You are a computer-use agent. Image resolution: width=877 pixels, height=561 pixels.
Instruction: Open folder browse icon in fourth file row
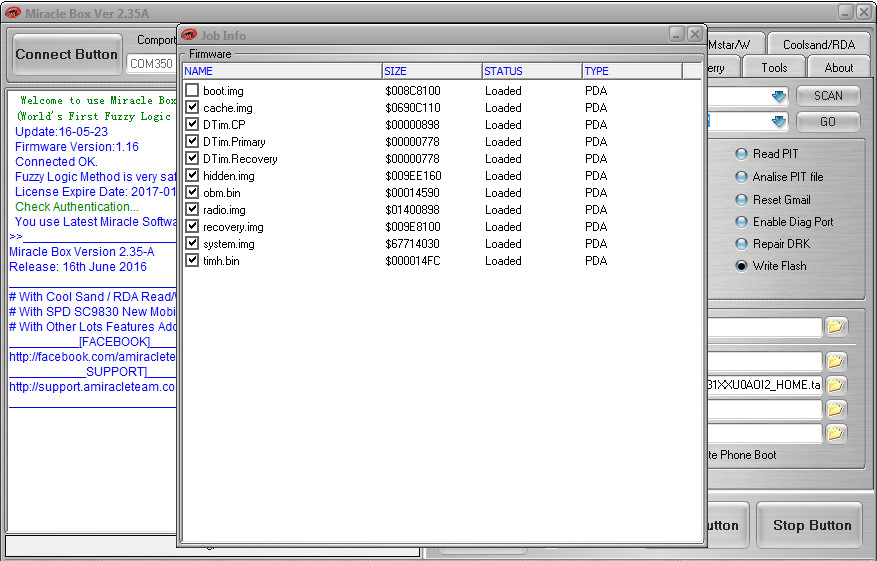[836, 410]
